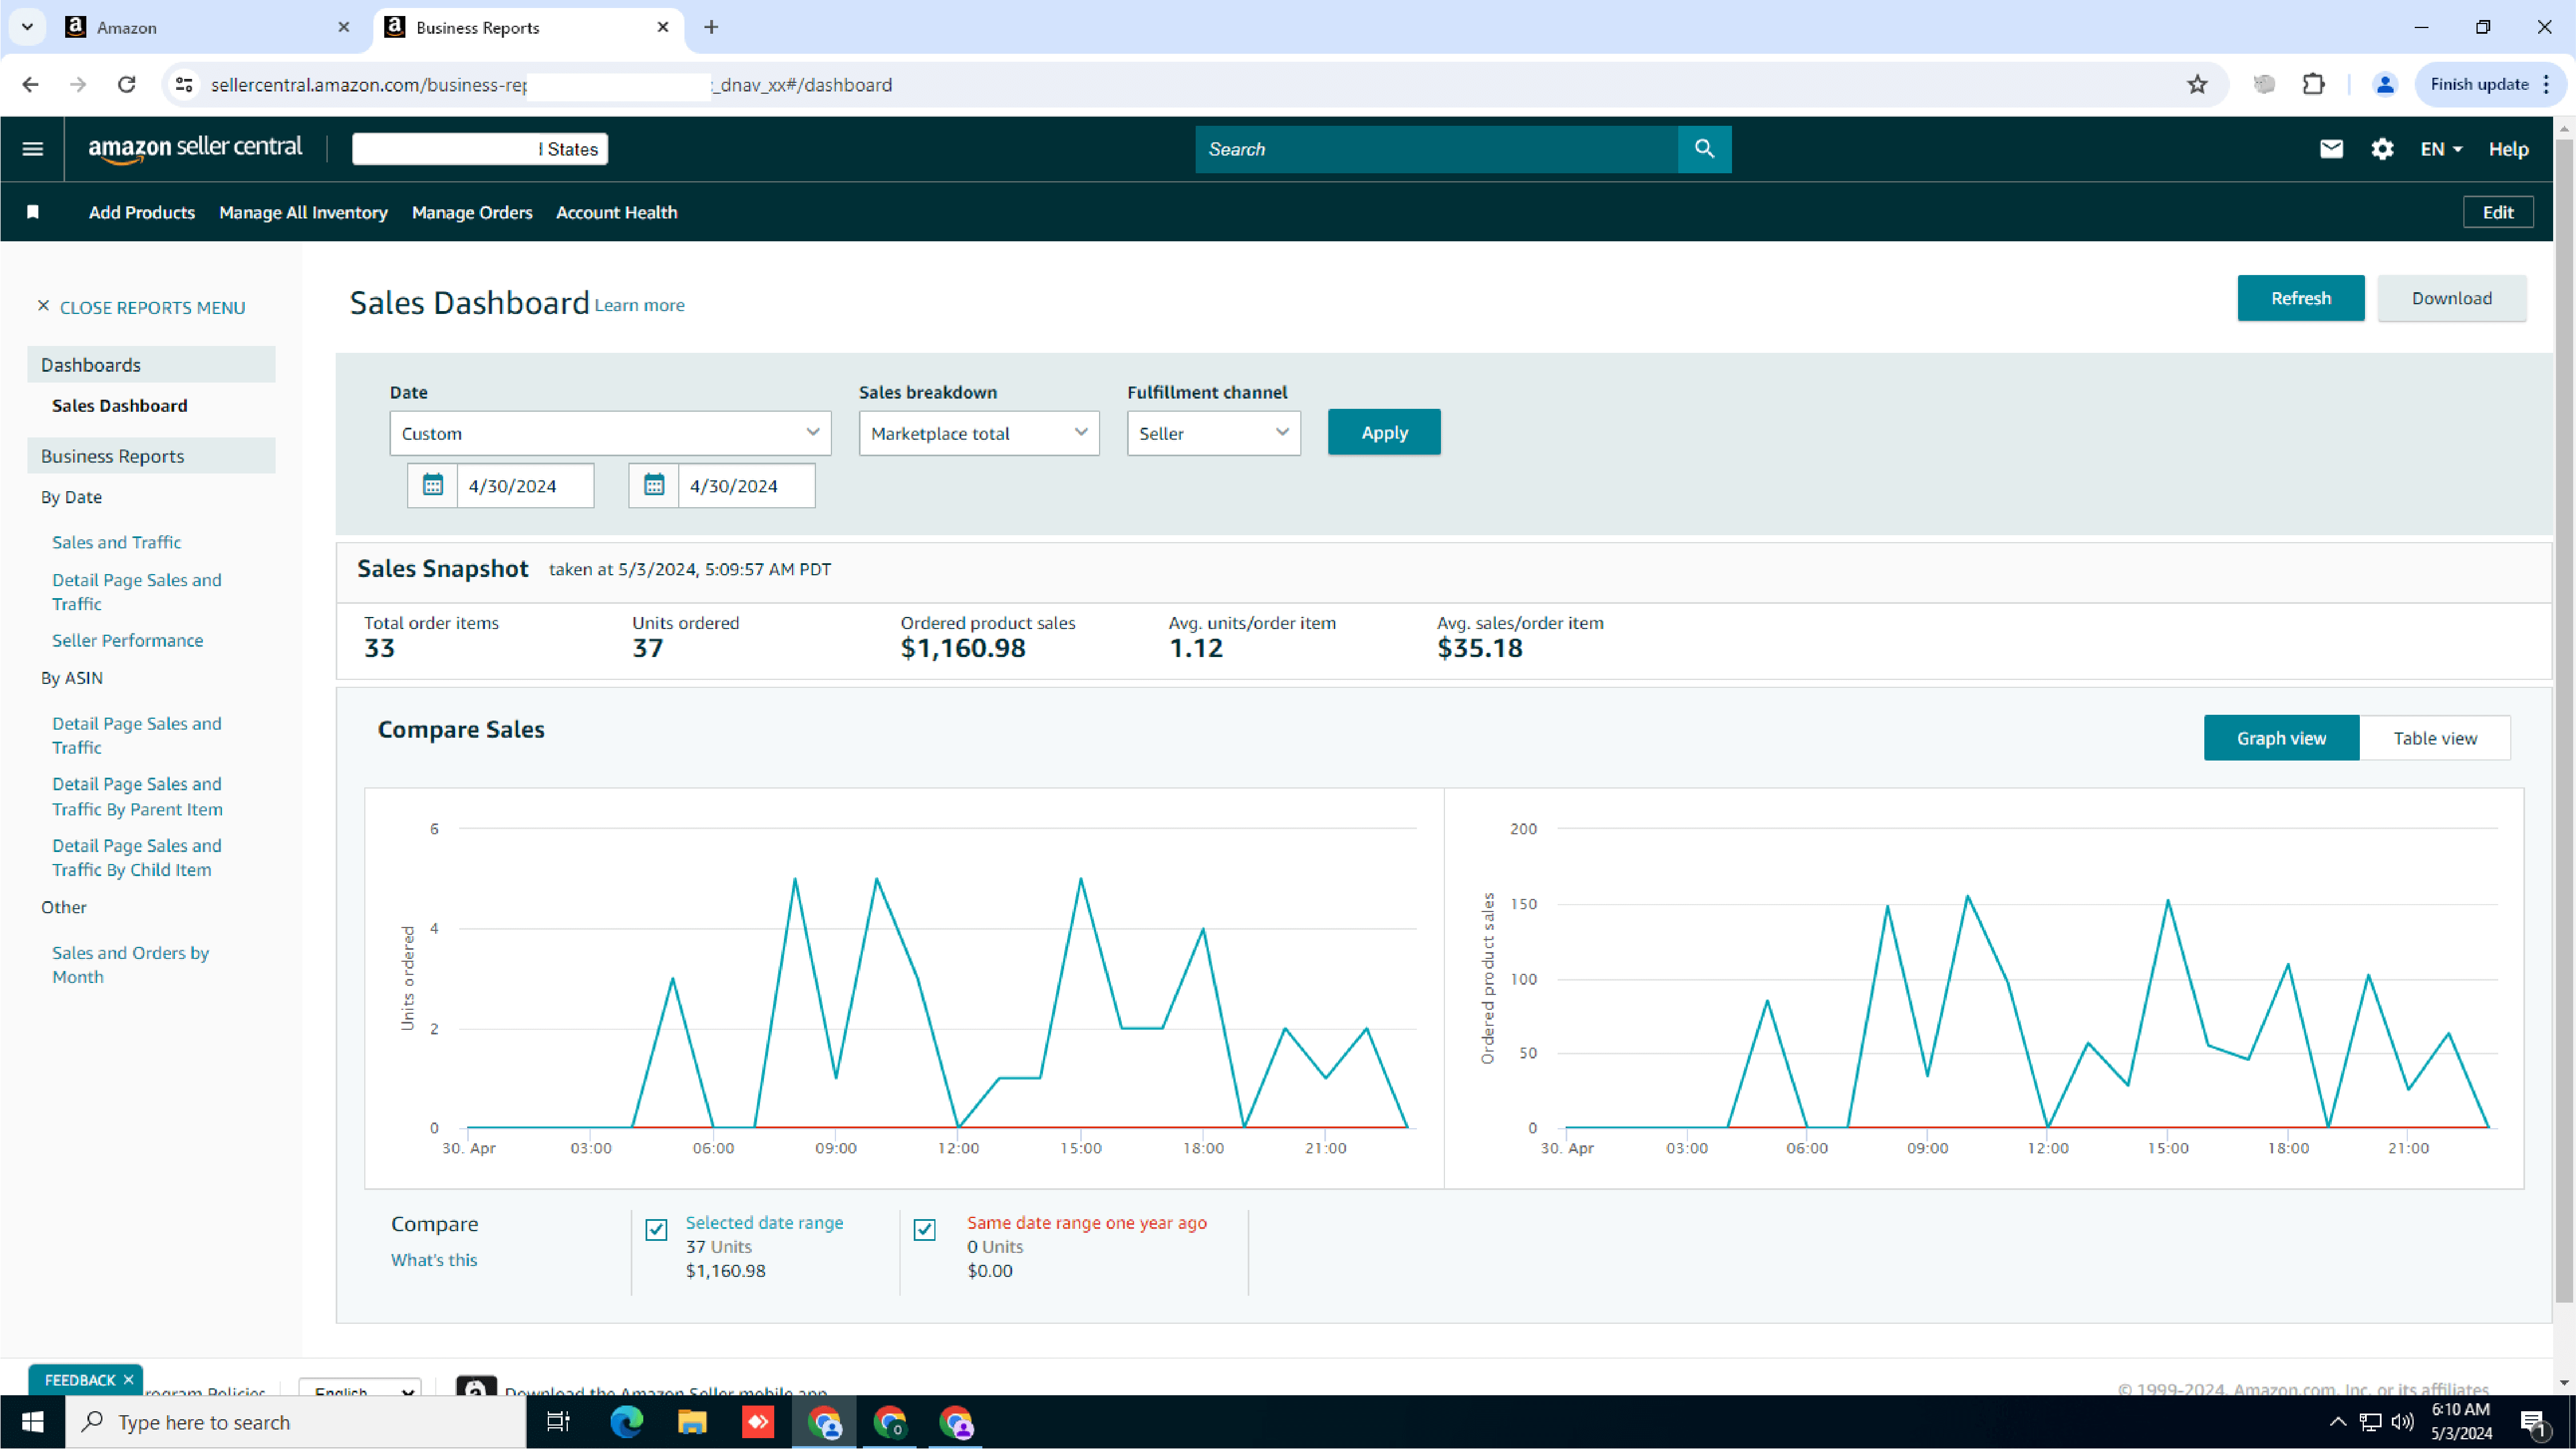
Task: Open the English footer language dropdown
Action: (x=360, y=1388)
